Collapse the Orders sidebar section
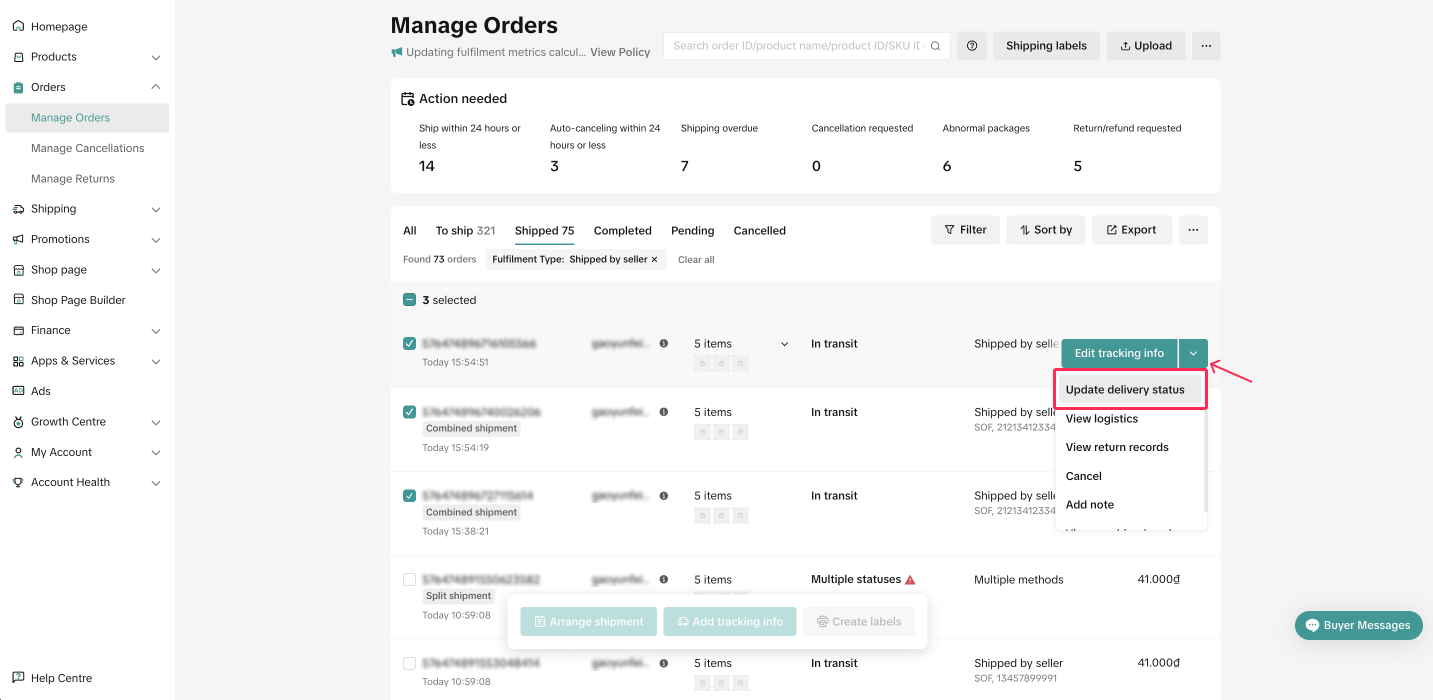The height and width of the screenshot is (700, 1433). (155, 87)
